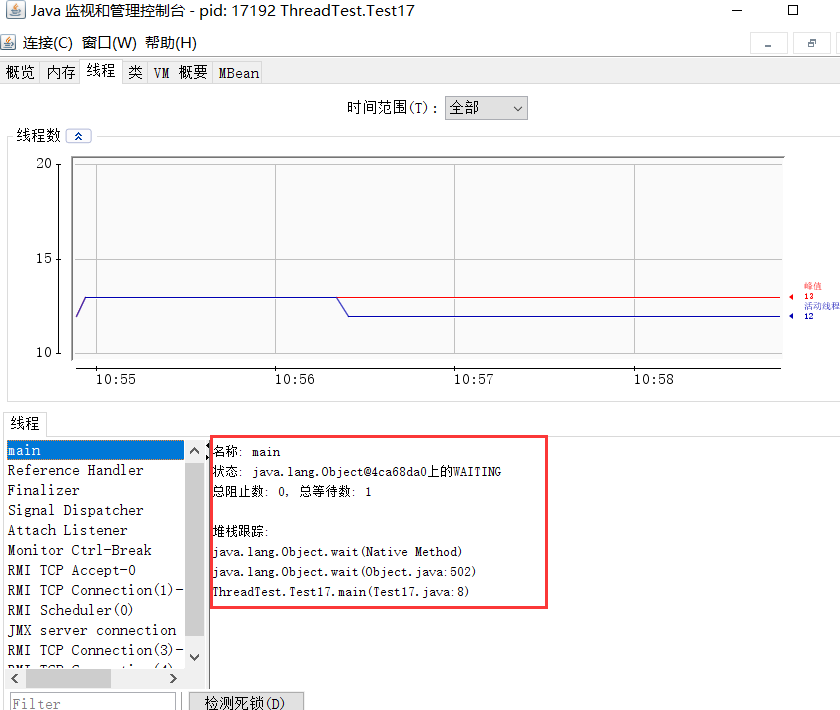Maximize the JConsole window
This screenshot has width=840, height=710.
[x=793, y=10]
